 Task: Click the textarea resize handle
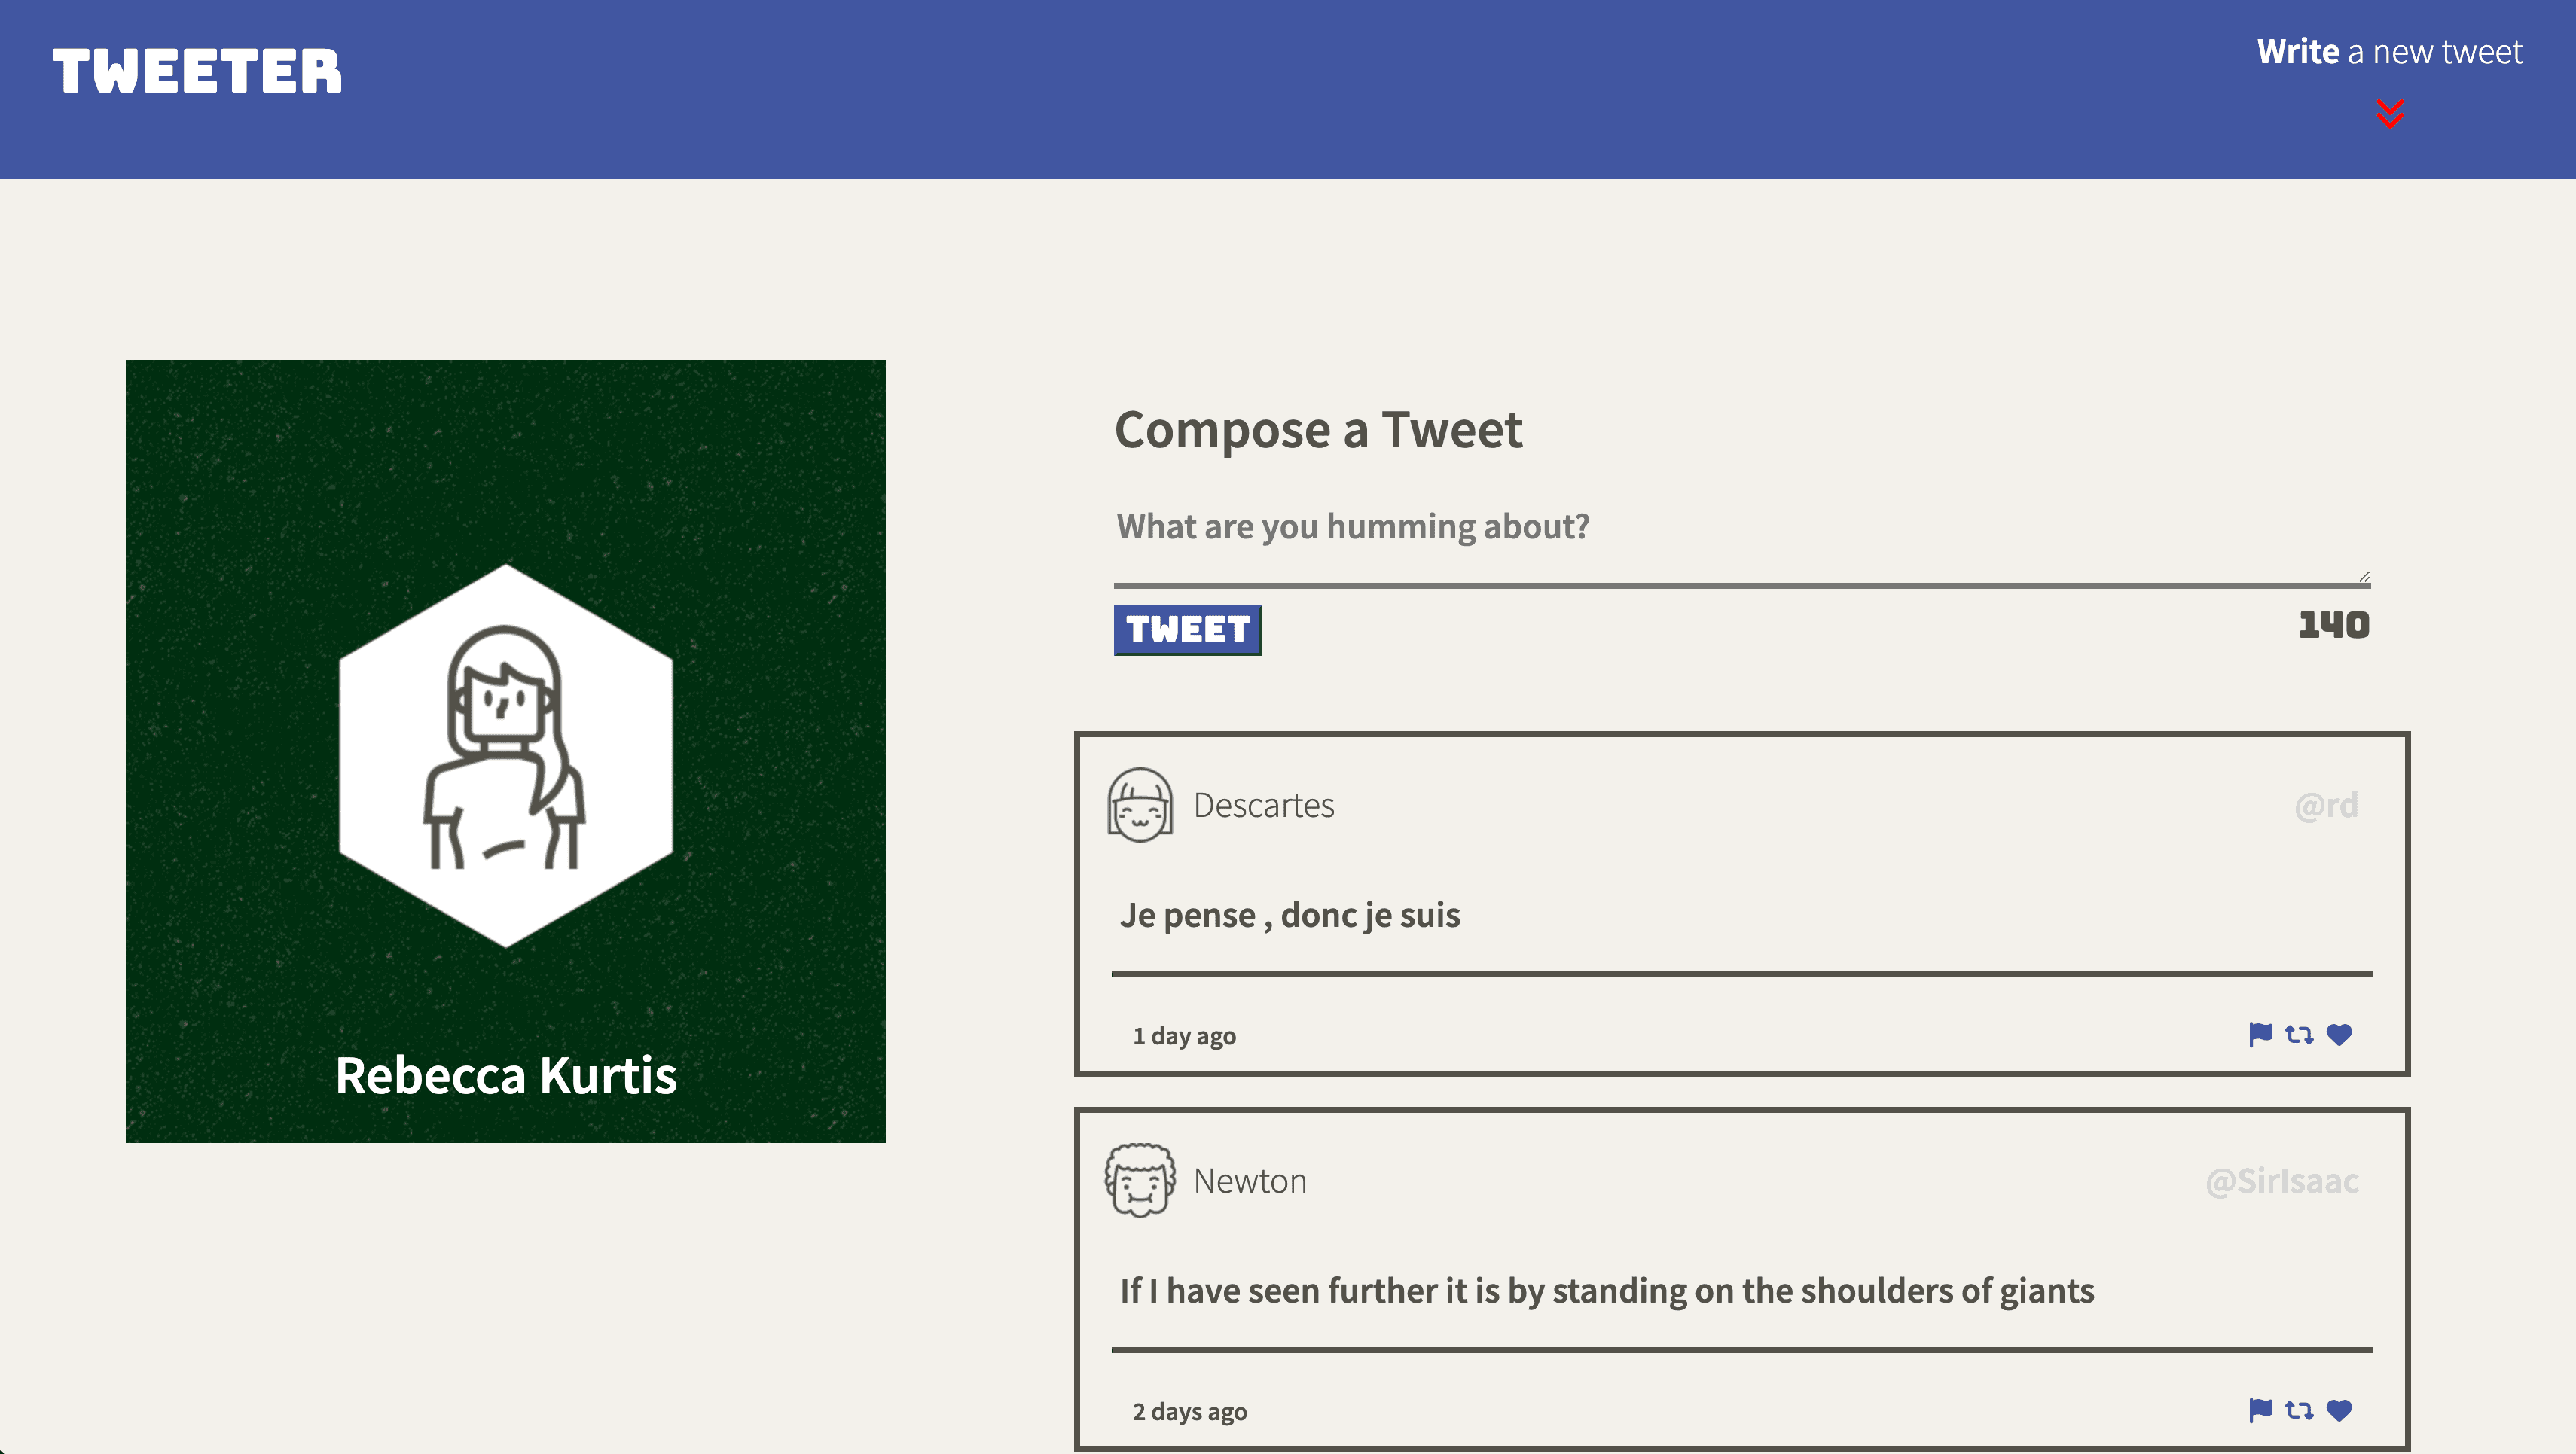click(2364, 576)
